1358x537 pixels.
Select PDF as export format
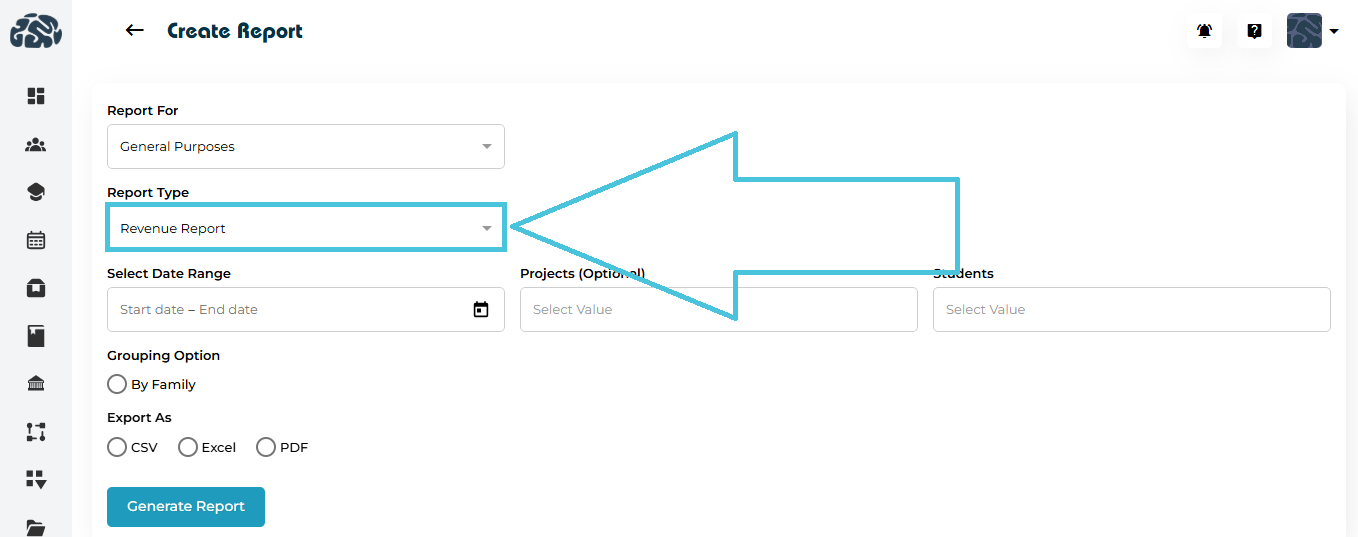click(266, 447)
